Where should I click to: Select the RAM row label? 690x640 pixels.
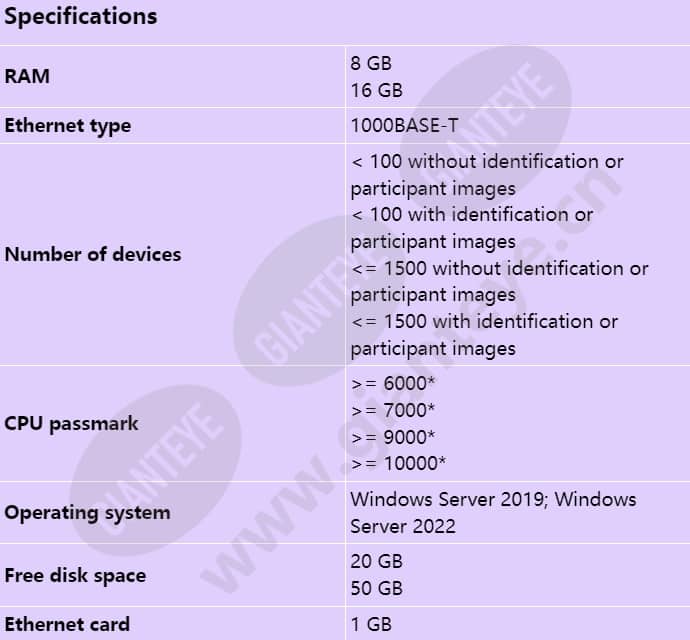tap(27, 76)
